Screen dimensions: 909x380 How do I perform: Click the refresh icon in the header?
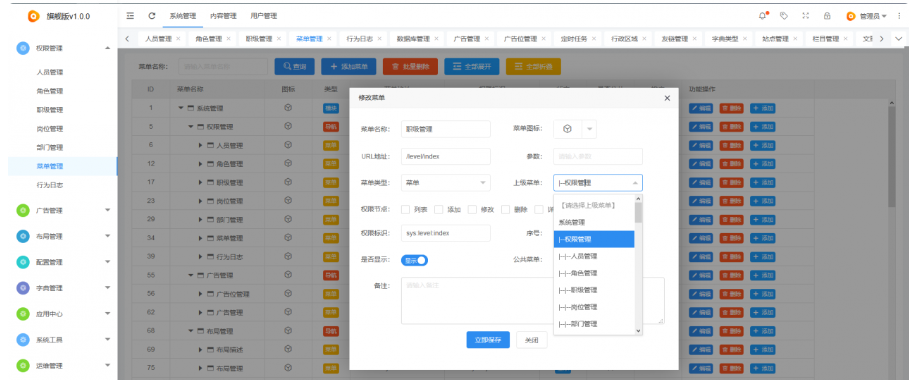[152, 16]
